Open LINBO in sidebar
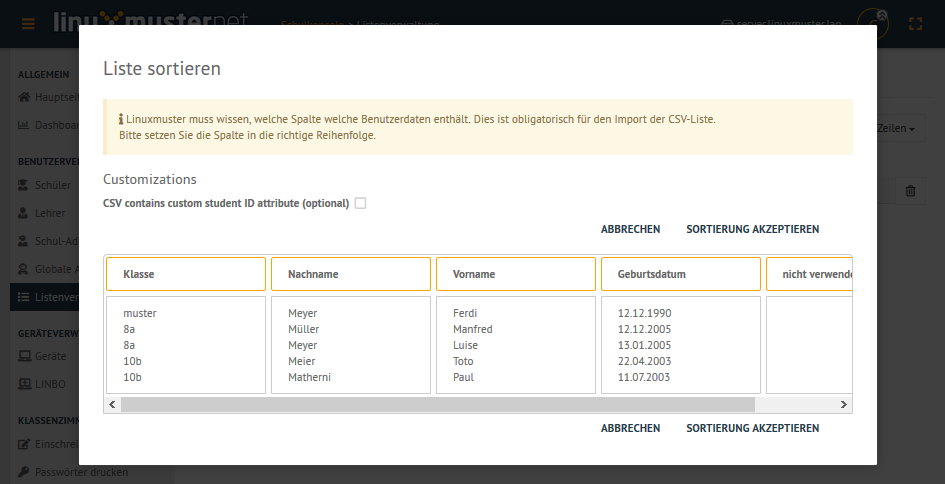945x484 pixels. click(51, 384)
